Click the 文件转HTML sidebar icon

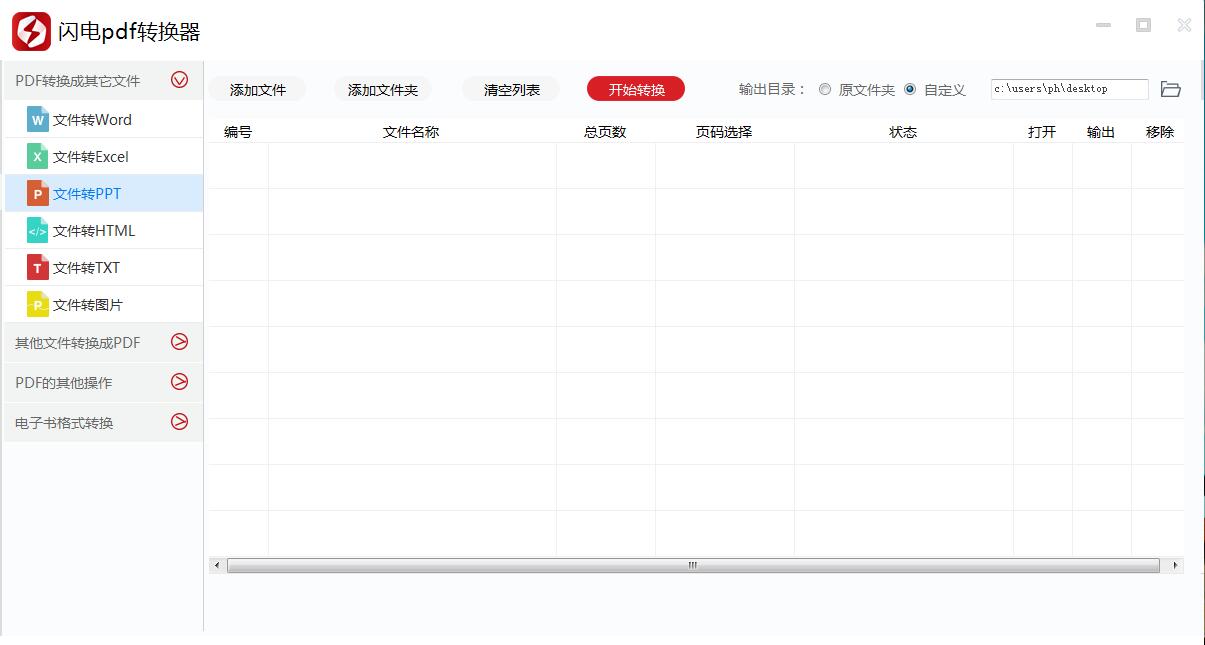[x=38, y=230]
